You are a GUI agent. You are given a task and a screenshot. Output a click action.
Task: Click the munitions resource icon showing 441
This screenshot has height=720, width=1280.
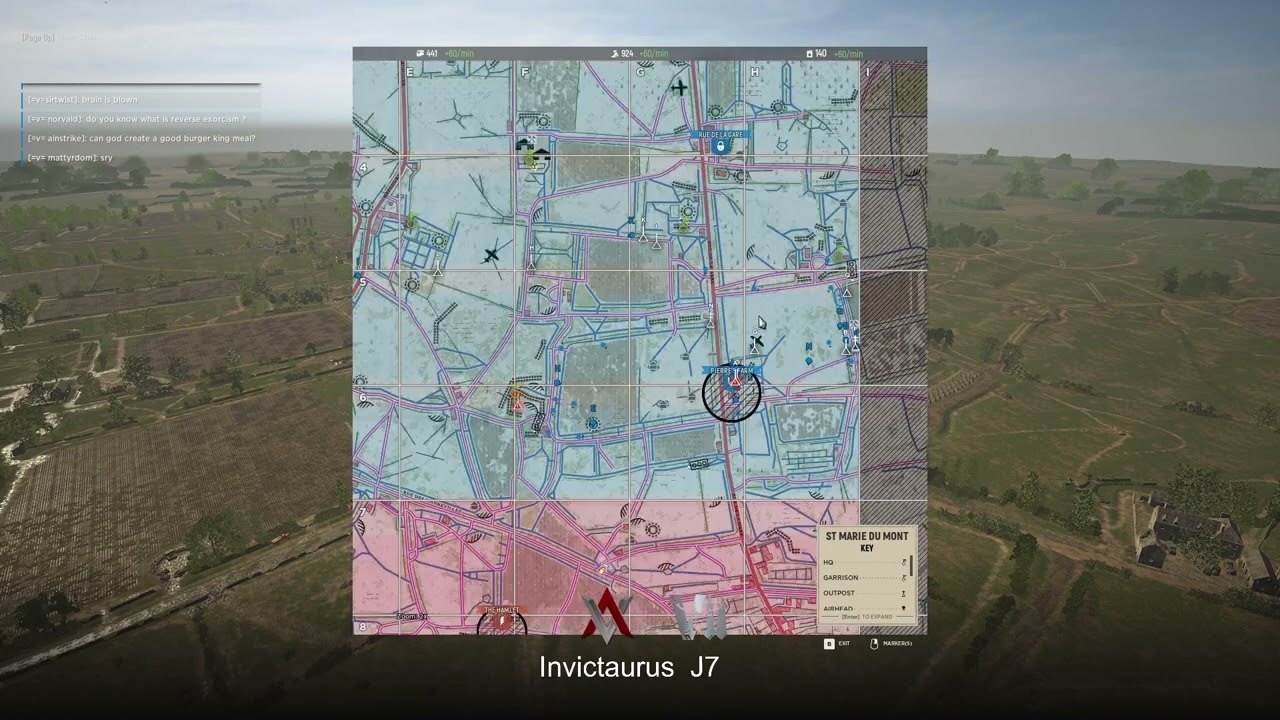[420, 53]
